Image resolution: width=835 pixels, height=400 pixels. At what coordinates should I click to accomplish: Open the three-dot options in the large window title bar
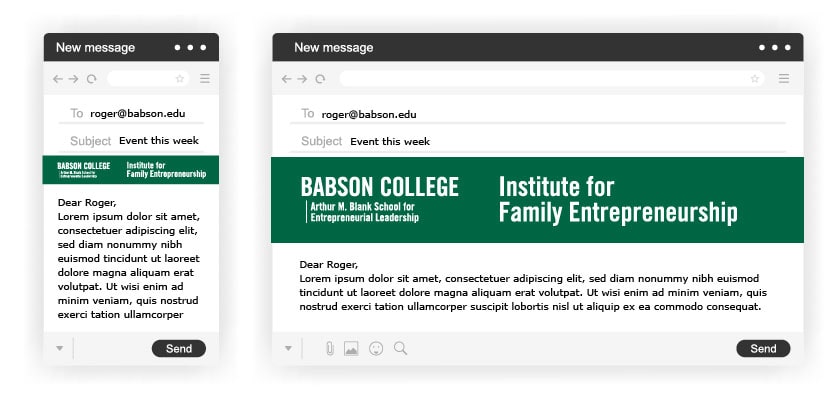(x=774, y=47)
